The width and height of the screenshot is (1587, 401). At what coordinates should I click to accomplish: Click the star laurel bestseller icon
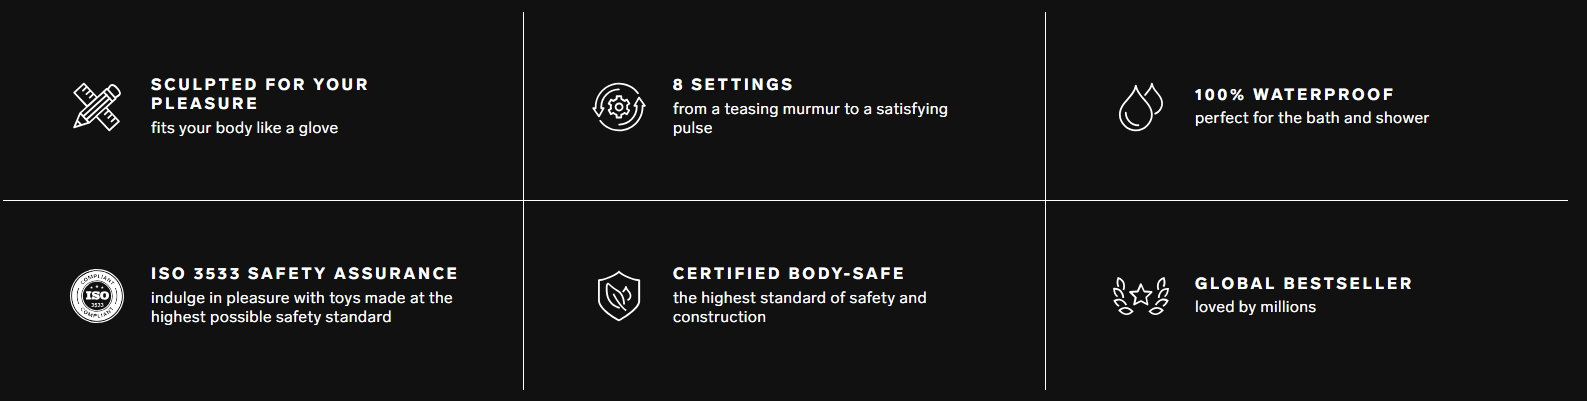click(1141, 296)
